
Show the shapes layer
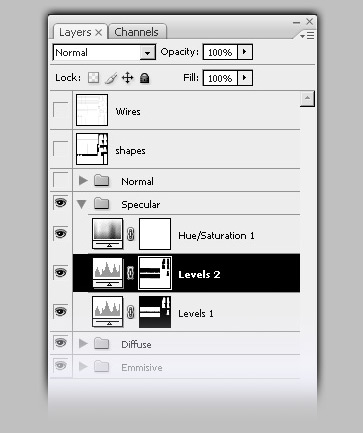tap(61, 148)
